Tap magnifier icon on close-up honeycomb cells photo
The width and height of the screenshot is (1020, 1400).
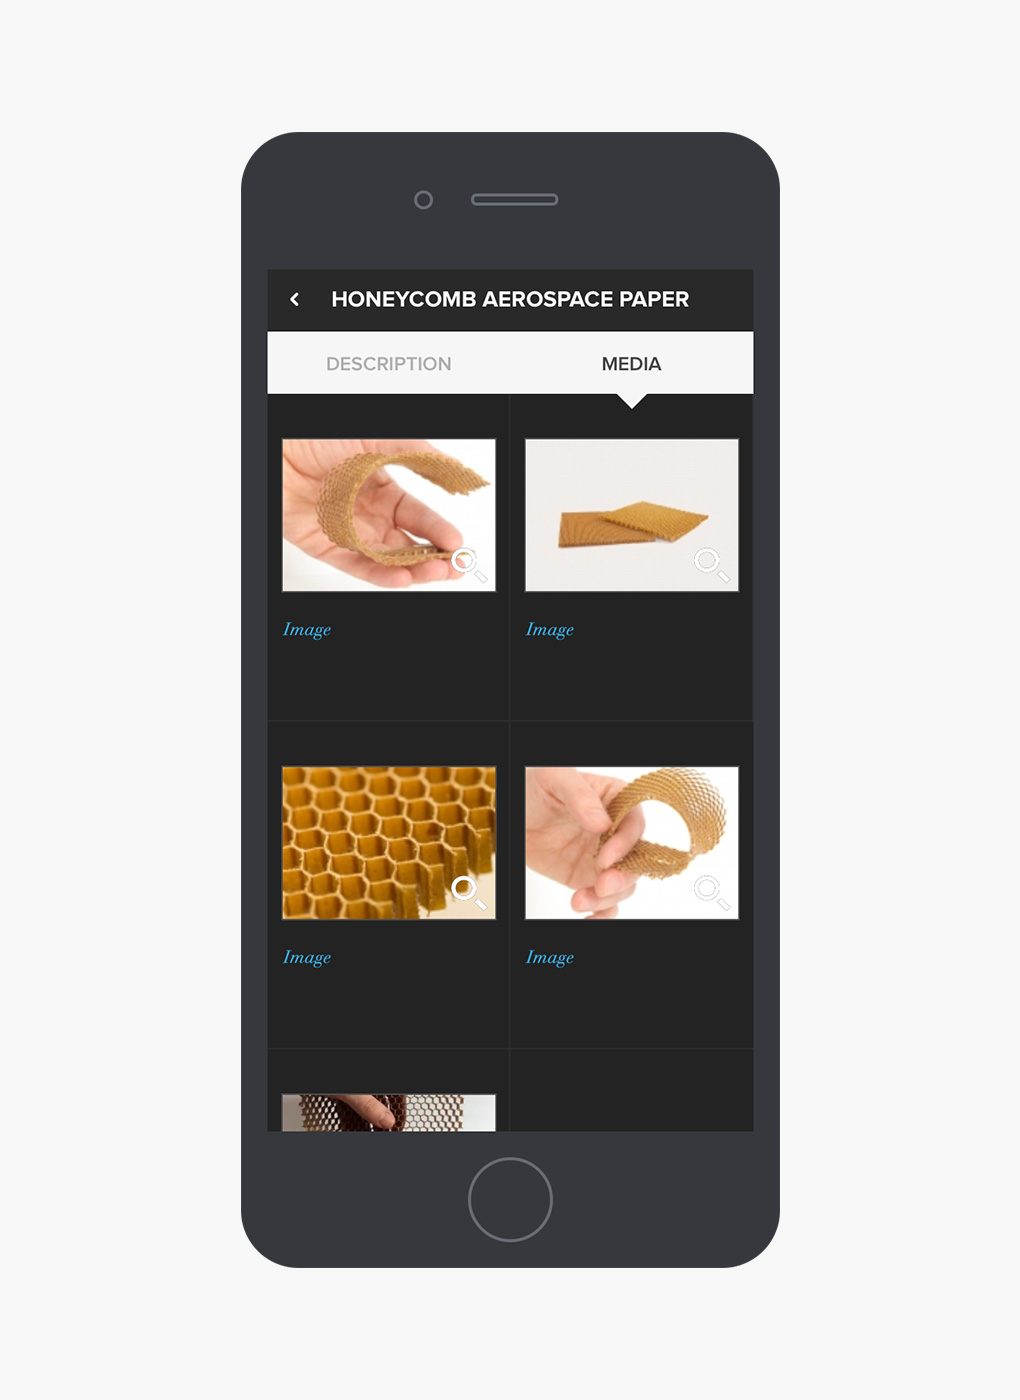(468, 892)
